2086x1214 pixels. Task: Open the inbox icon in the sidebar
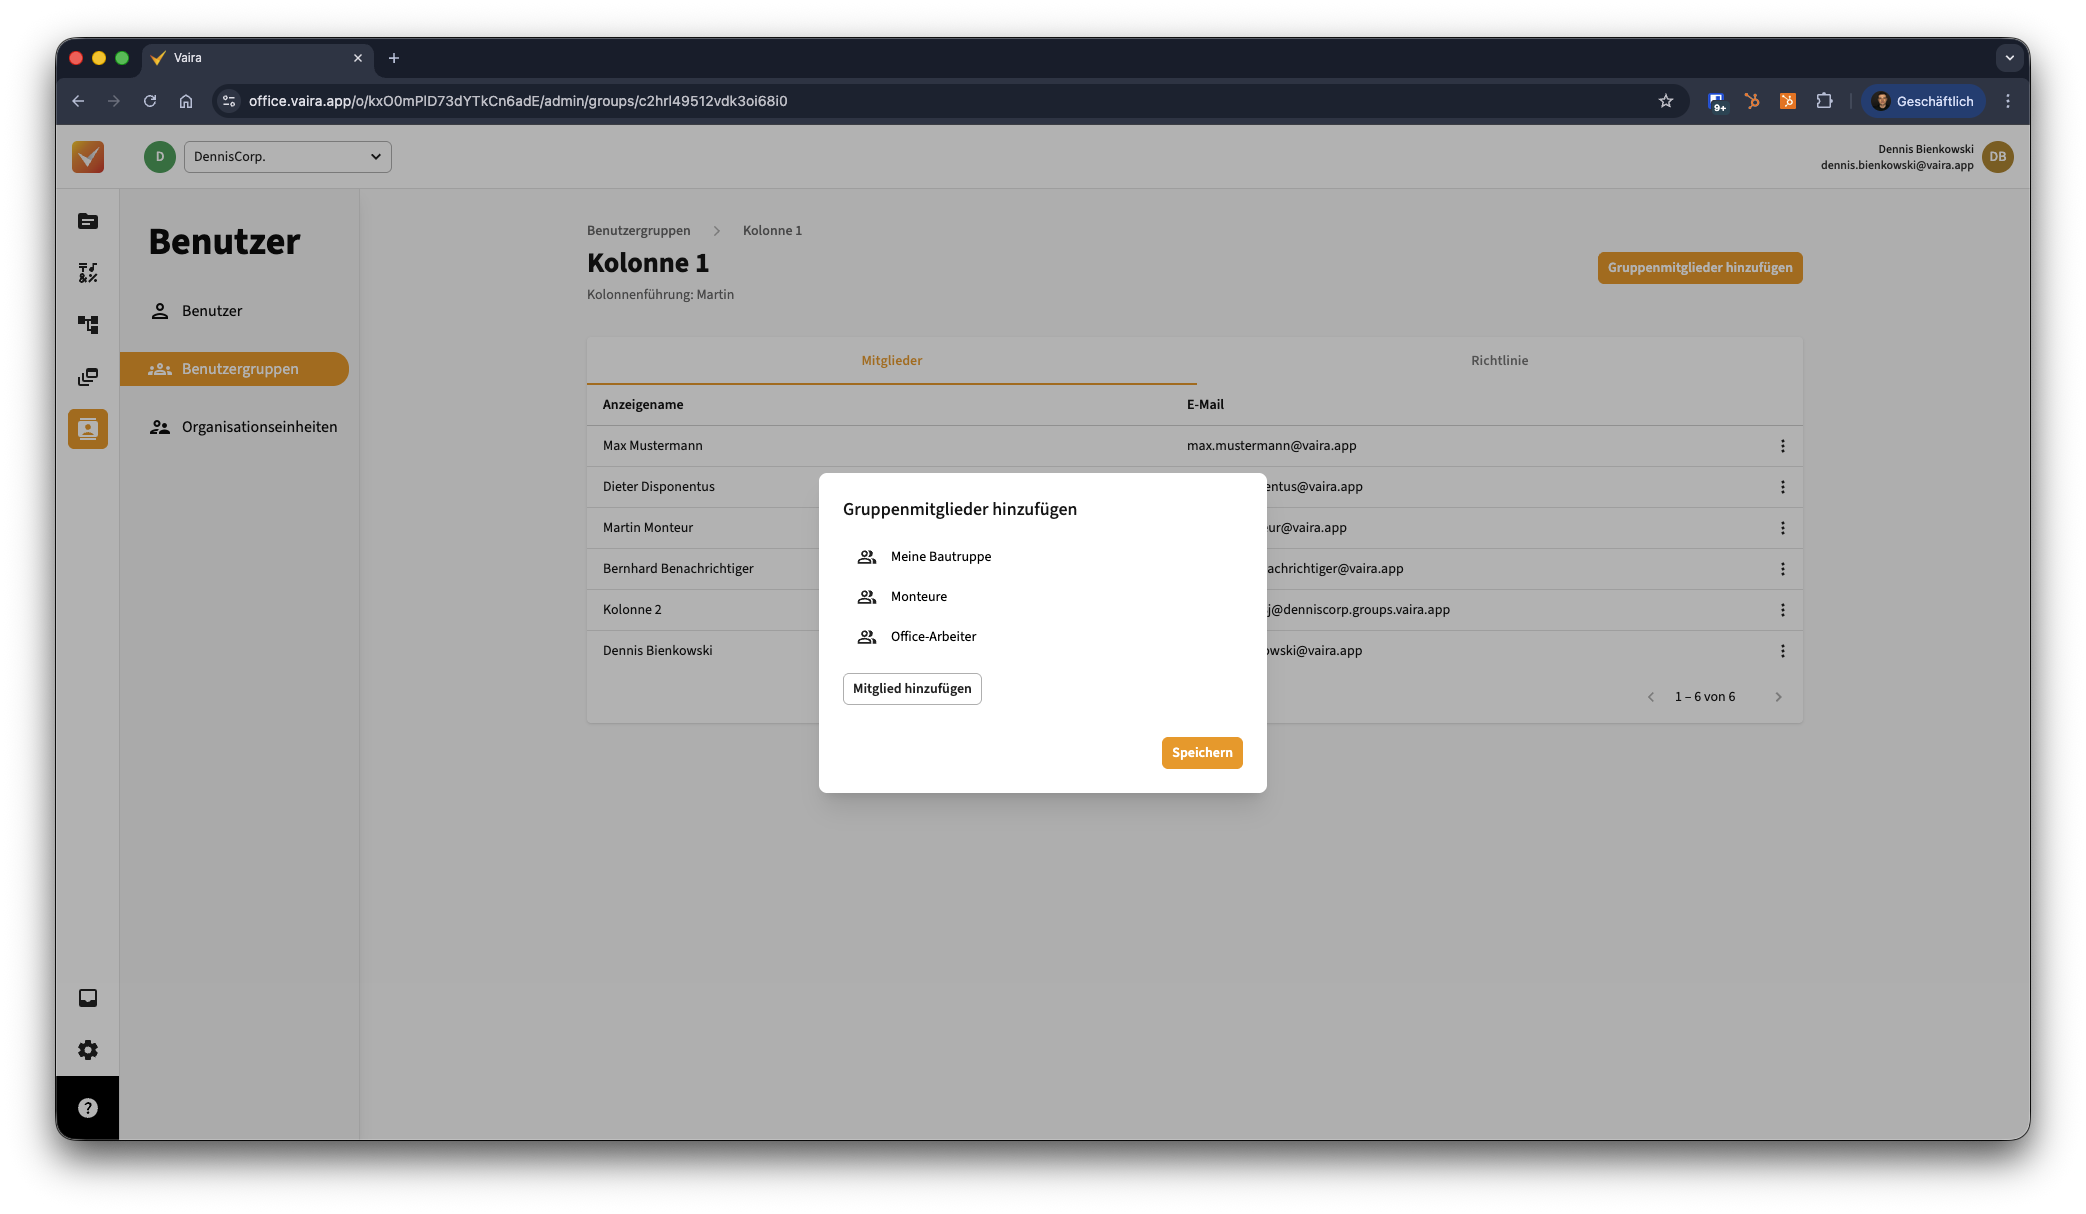point(88,998)
